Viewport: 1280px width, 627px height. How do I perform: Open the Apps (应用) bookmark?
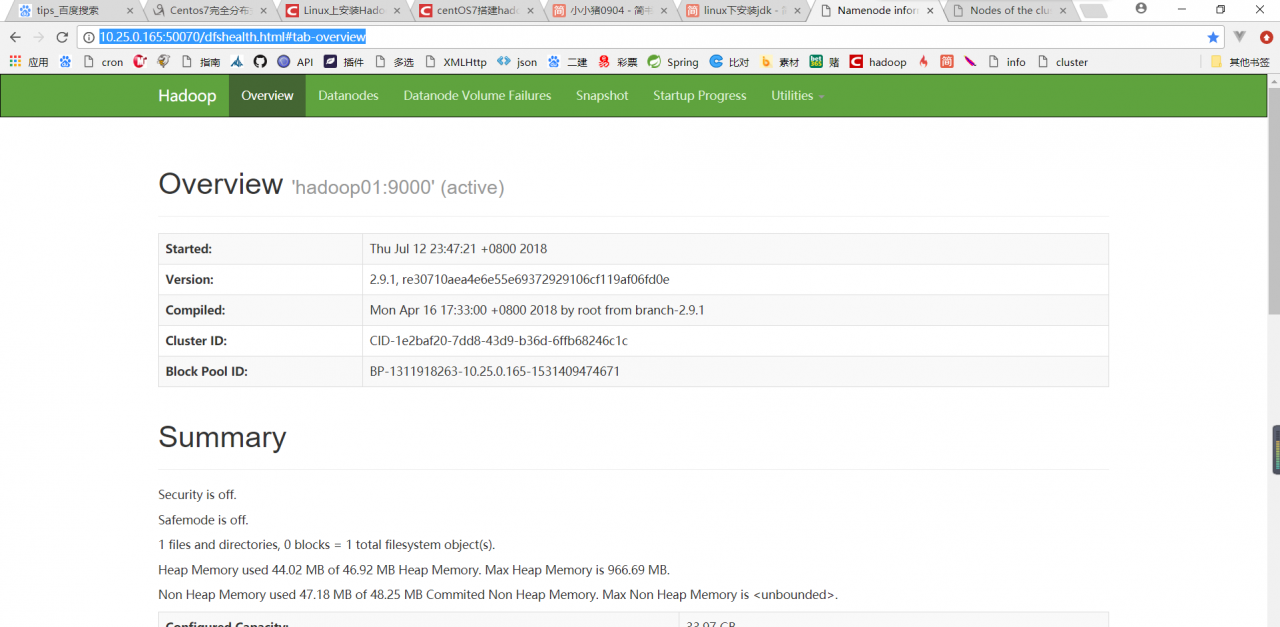pyautogui.click(x=29, y=62)
